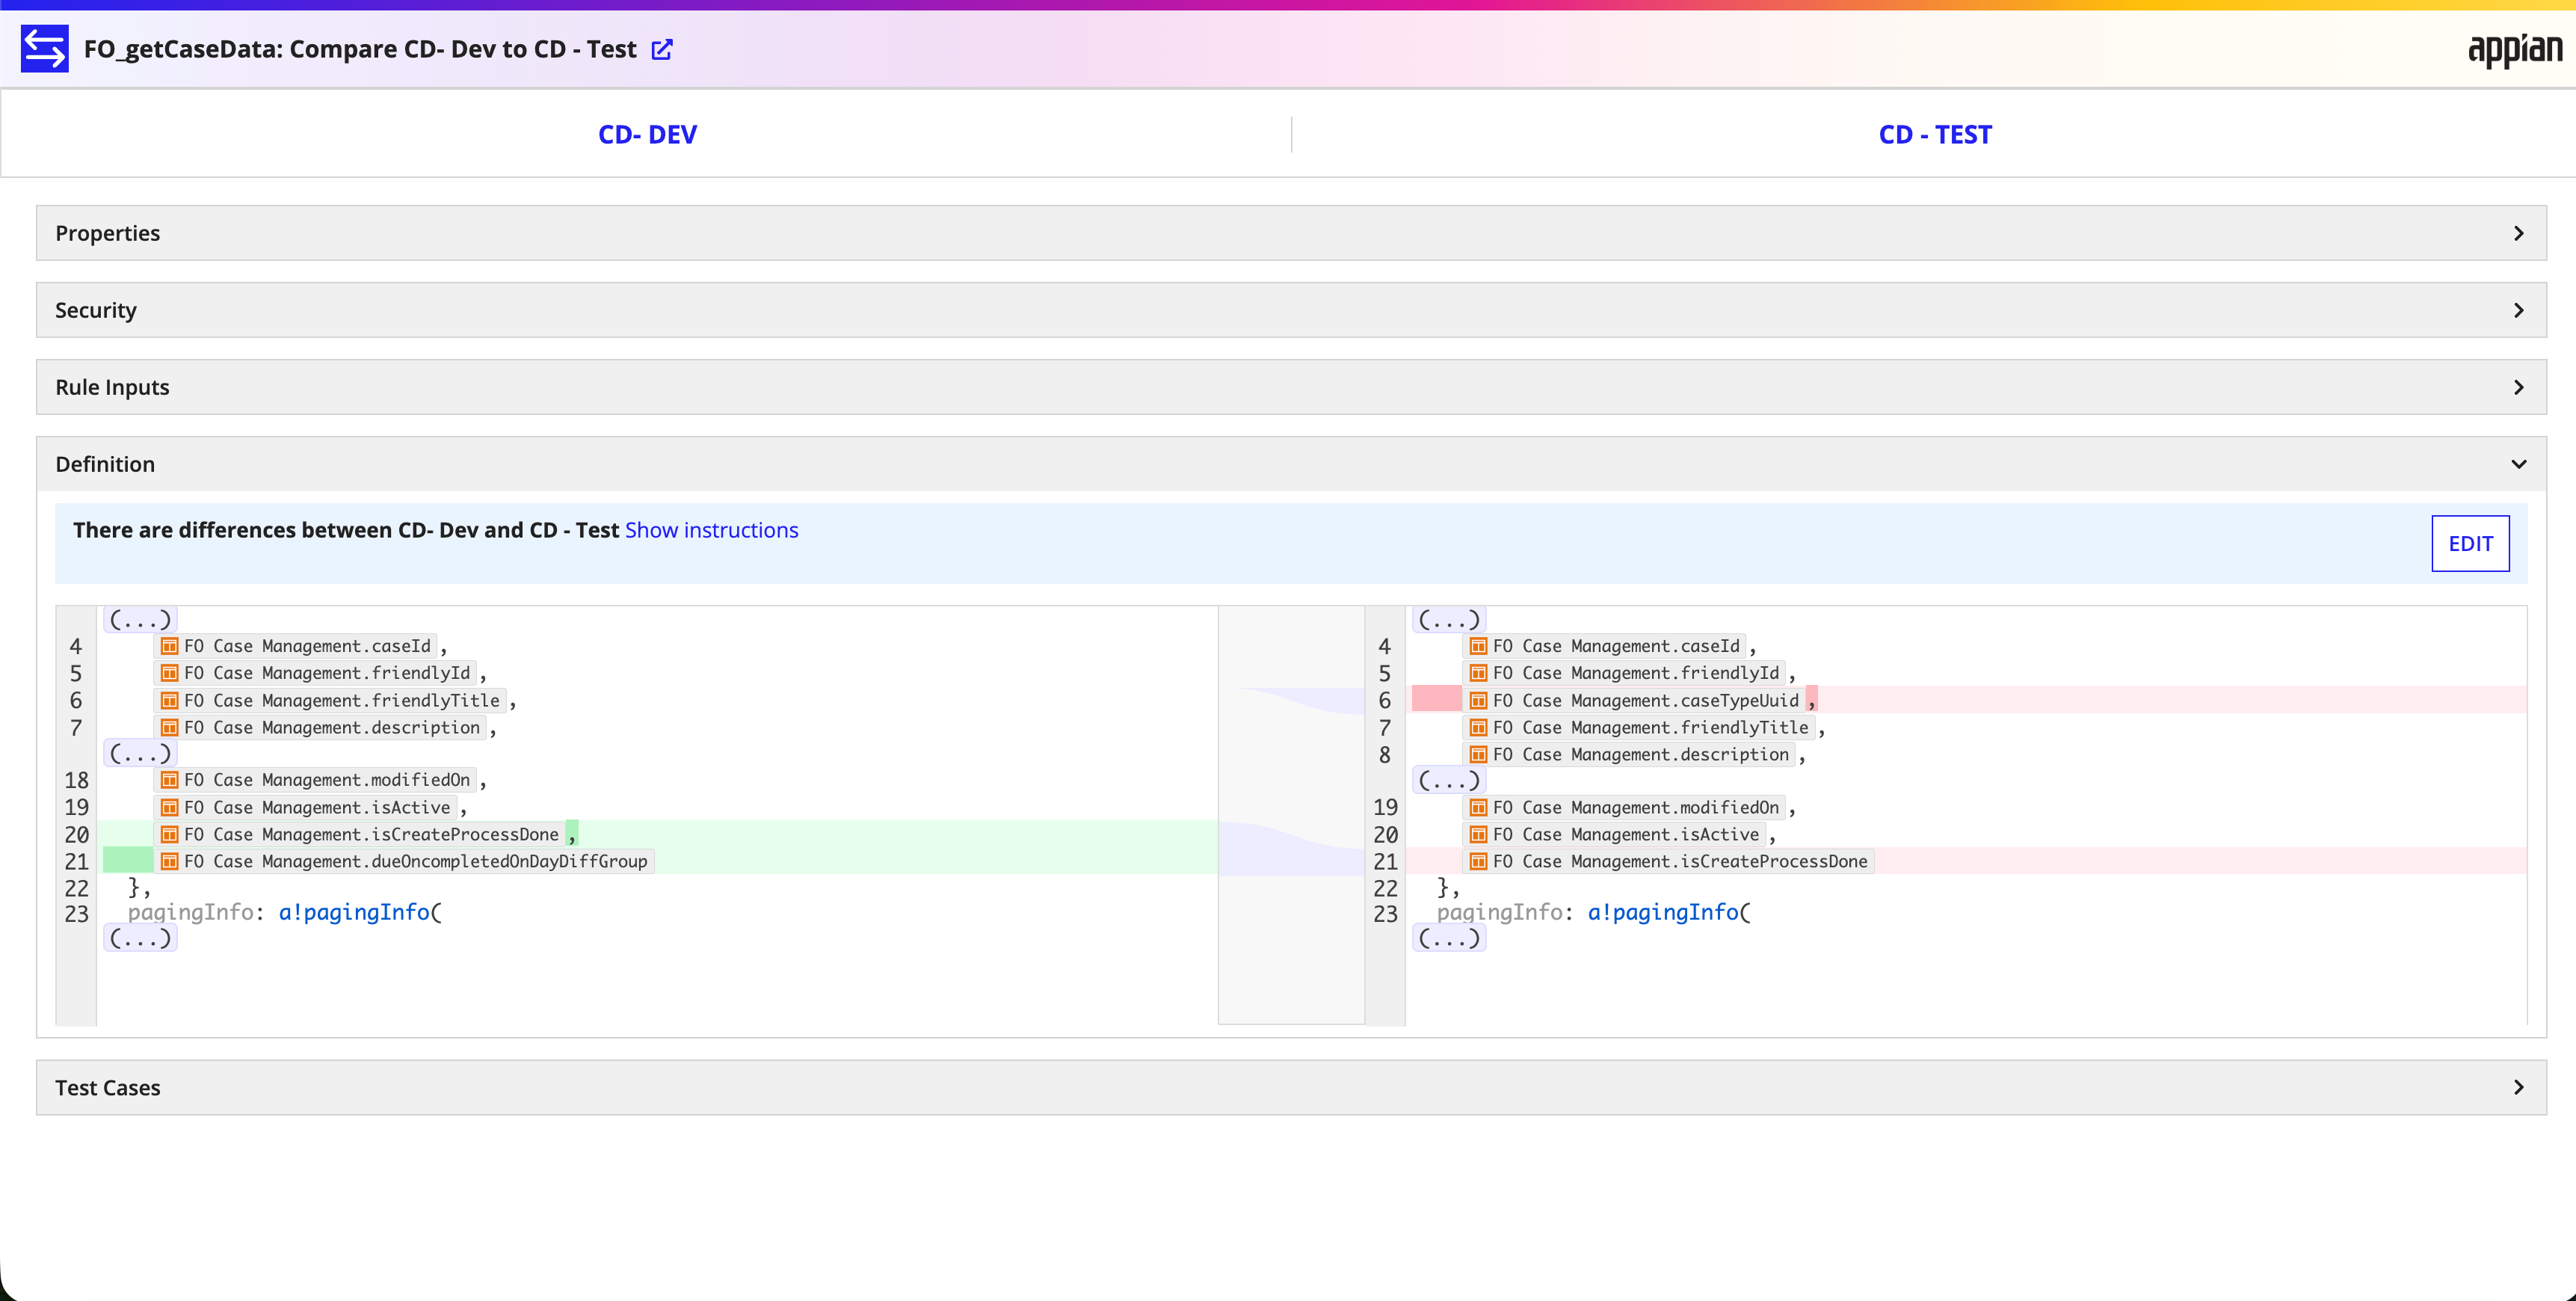The height and width of the screenshot is (1301, 2576).
Task: Click the red deletion marker on line 6
Action: pos(1436,699)
